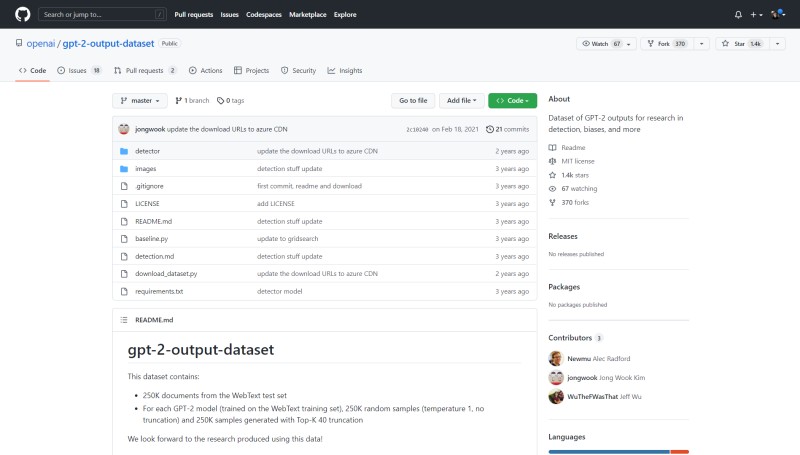This screenshot has width=800, height=455.
Task: View the 21 commits history link
Action: click(508, 129)
